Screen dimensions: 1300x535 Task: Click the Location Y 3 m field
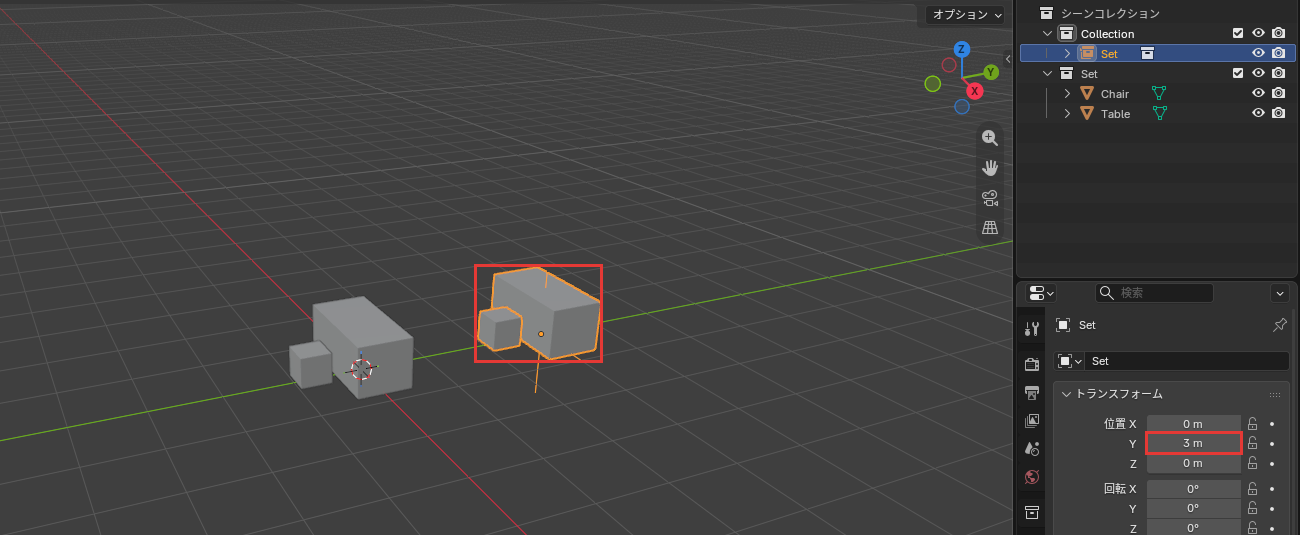tap(1193, 443)
